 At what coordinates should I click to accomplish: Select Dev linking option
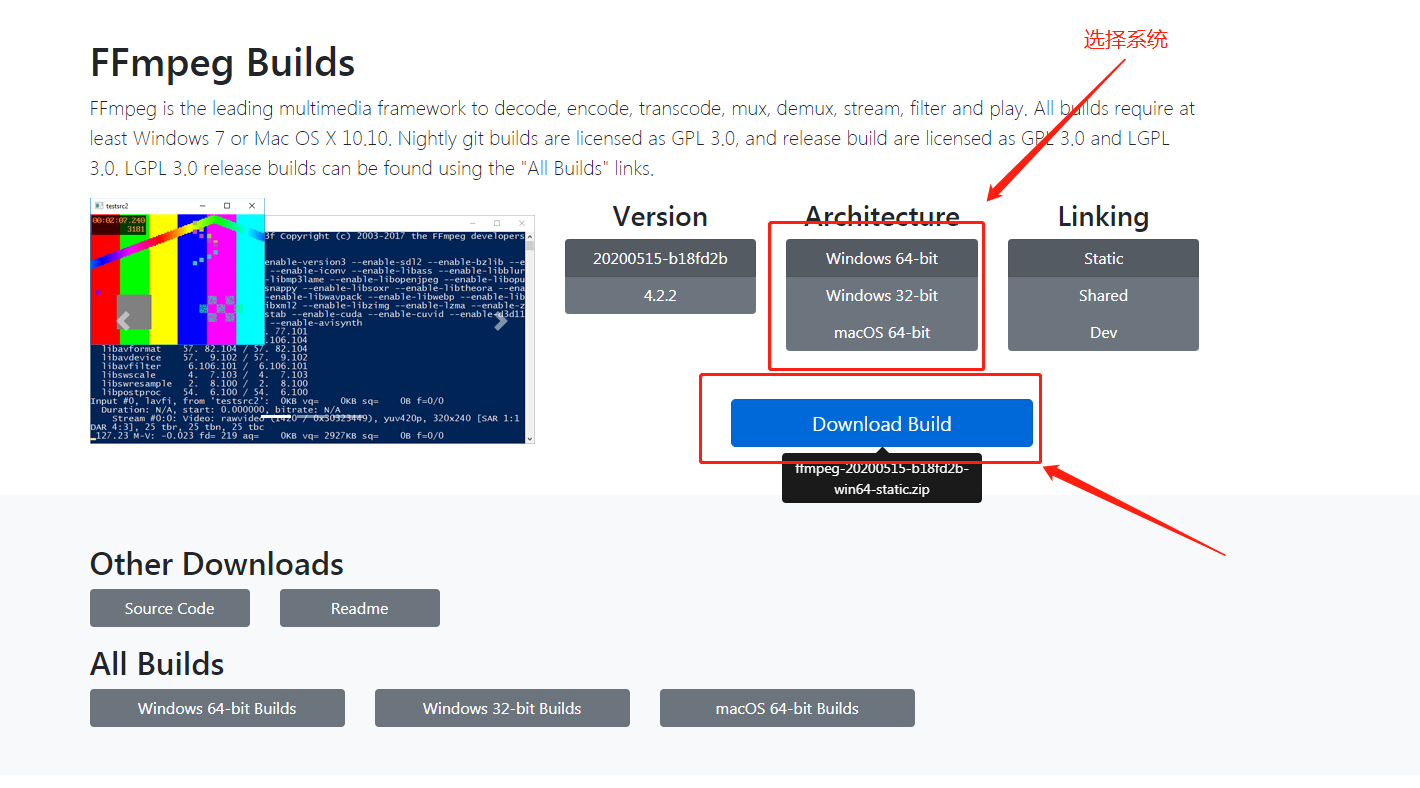1103,332
